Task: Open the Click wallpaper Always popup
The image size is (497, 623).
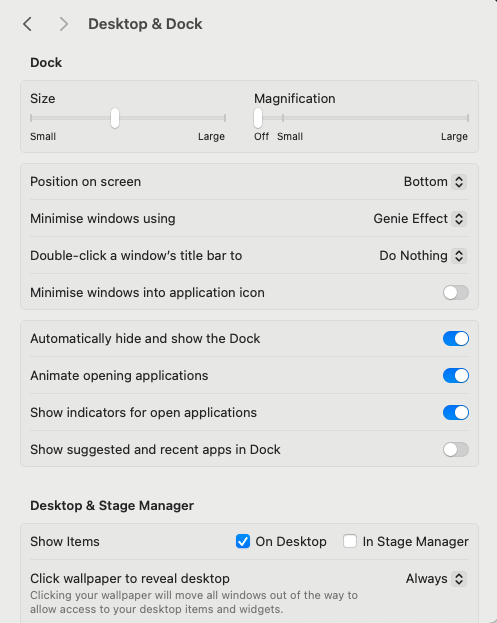Action: pos(459,579)
